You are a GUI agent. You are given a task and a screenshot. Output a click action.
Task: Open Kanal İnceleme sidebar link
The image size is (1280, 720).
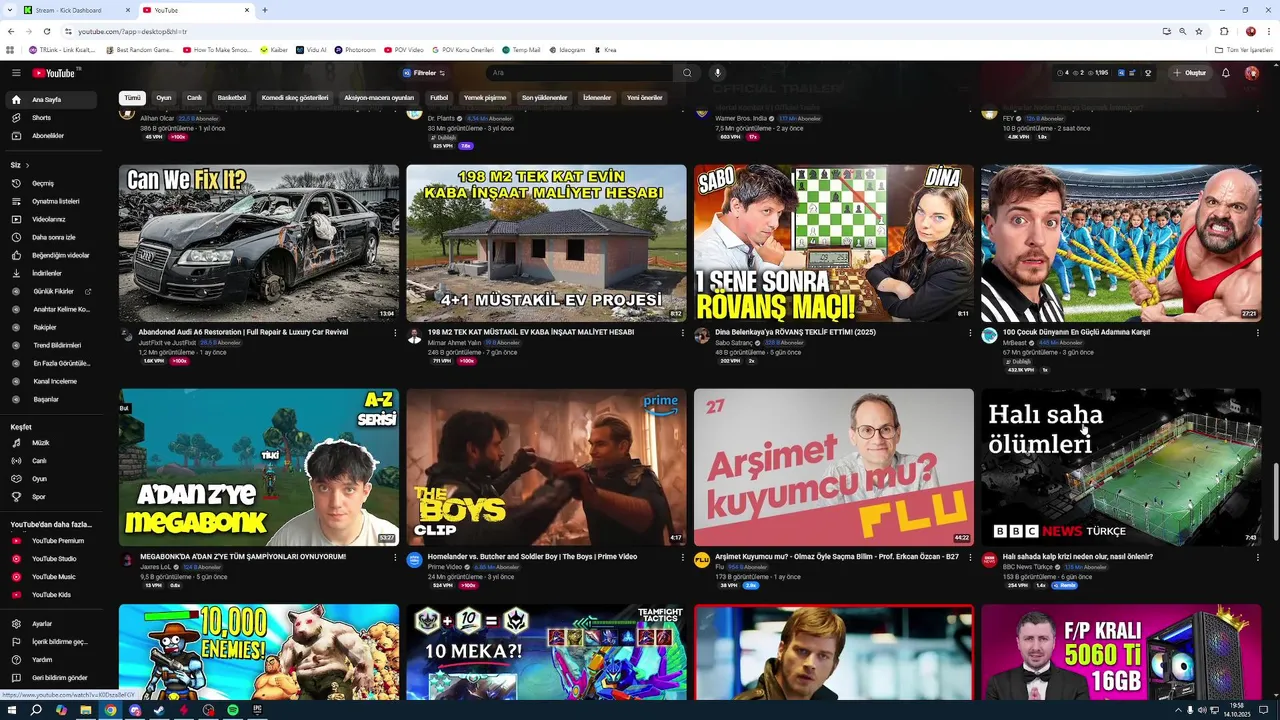54,381
